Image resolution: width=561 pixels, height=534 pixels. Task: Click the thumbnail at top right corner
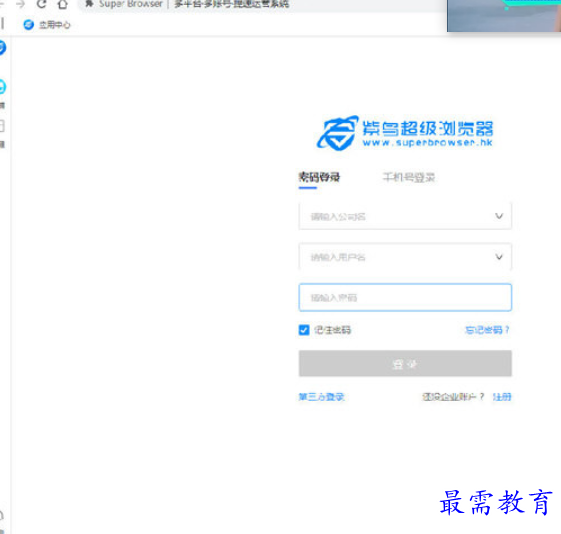[504, 16]
